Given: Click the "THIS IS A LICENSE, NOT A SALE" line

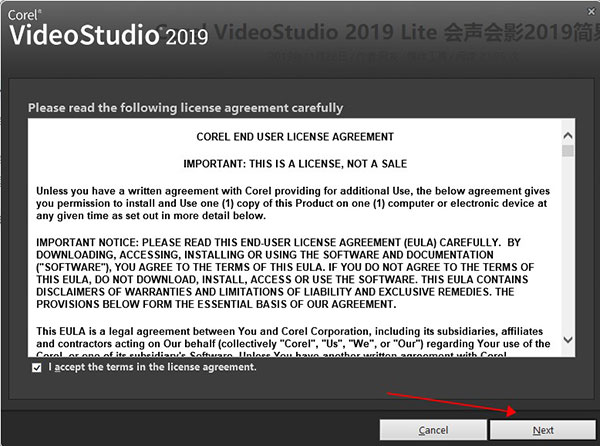Looking at the screenshot, I should (x=296, y=163).
